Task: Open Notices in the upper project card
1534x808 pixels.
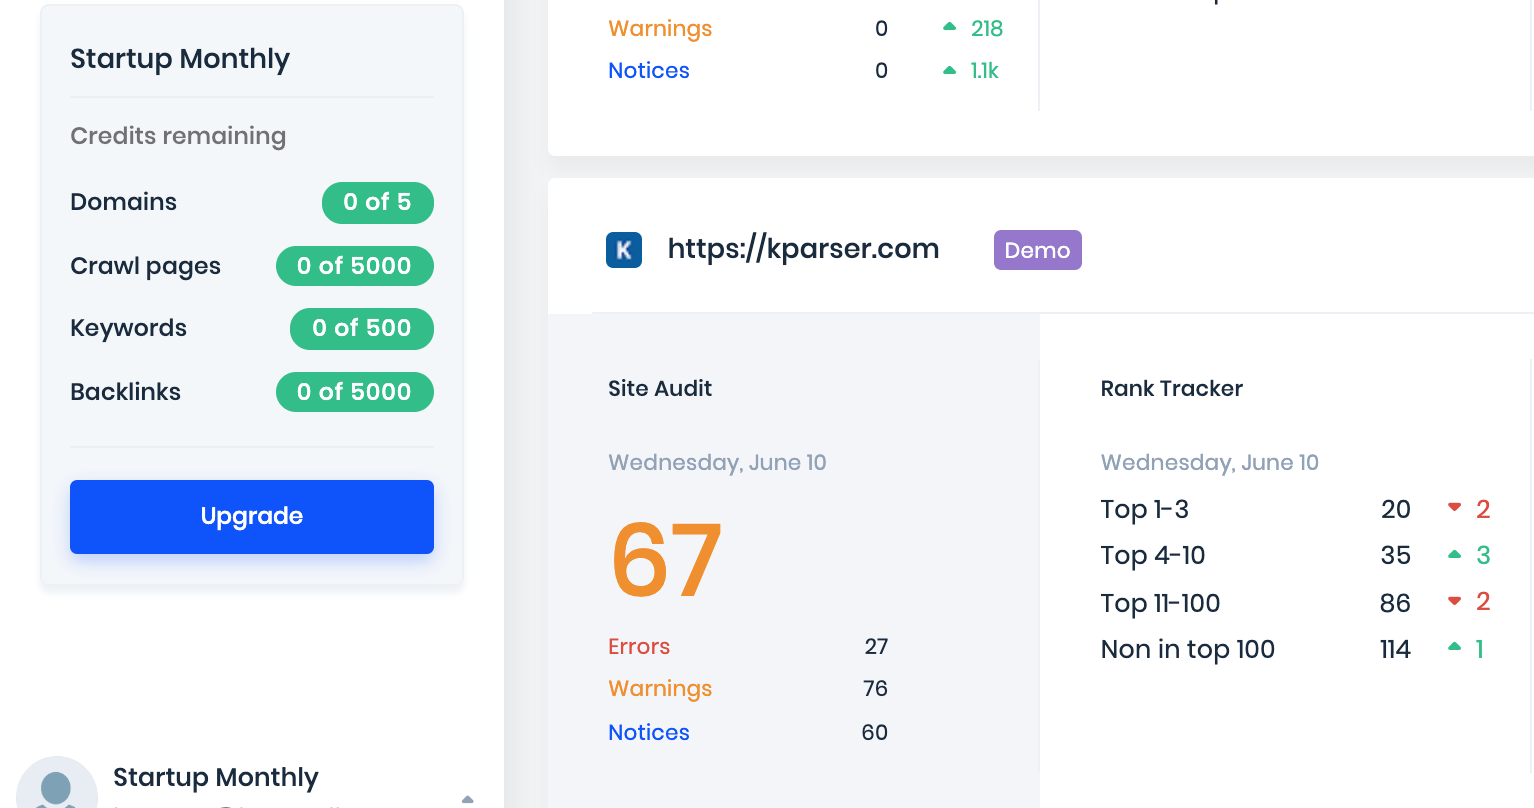Action: 649,71
